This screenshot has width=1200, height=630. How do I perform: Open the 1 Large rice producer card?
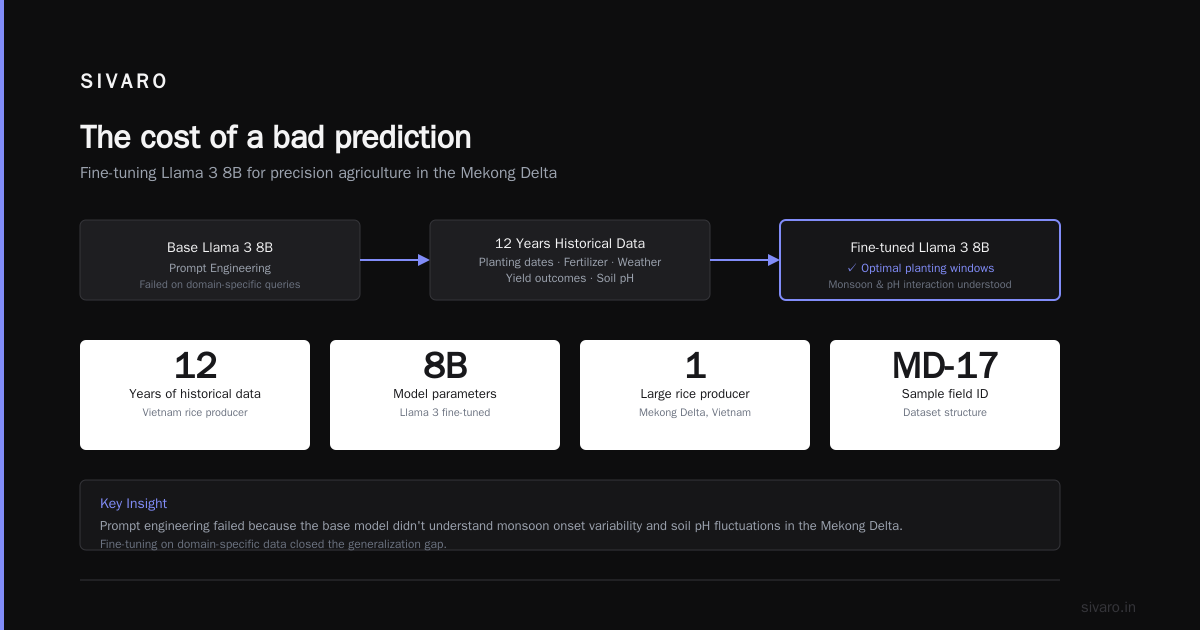tap(695, 395)
